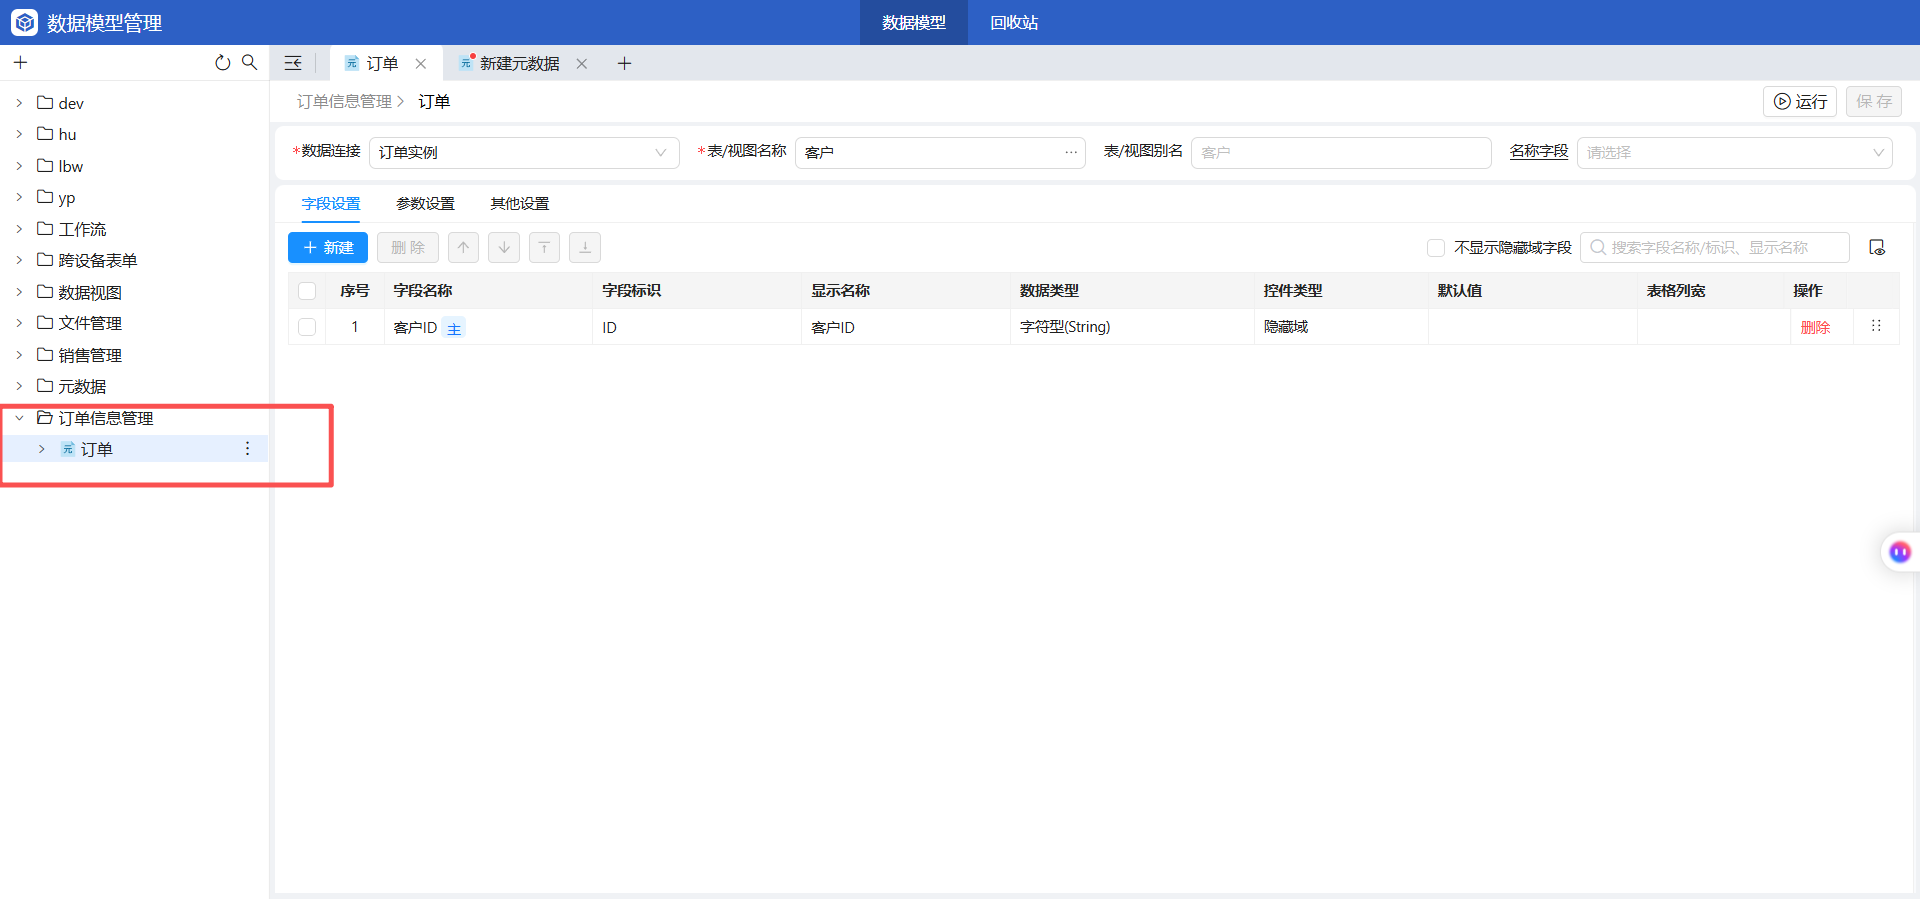Viewport: 1920px width, 899px height.
Task: Click the 主 primary key badge
Action: [x=454, y=328]
